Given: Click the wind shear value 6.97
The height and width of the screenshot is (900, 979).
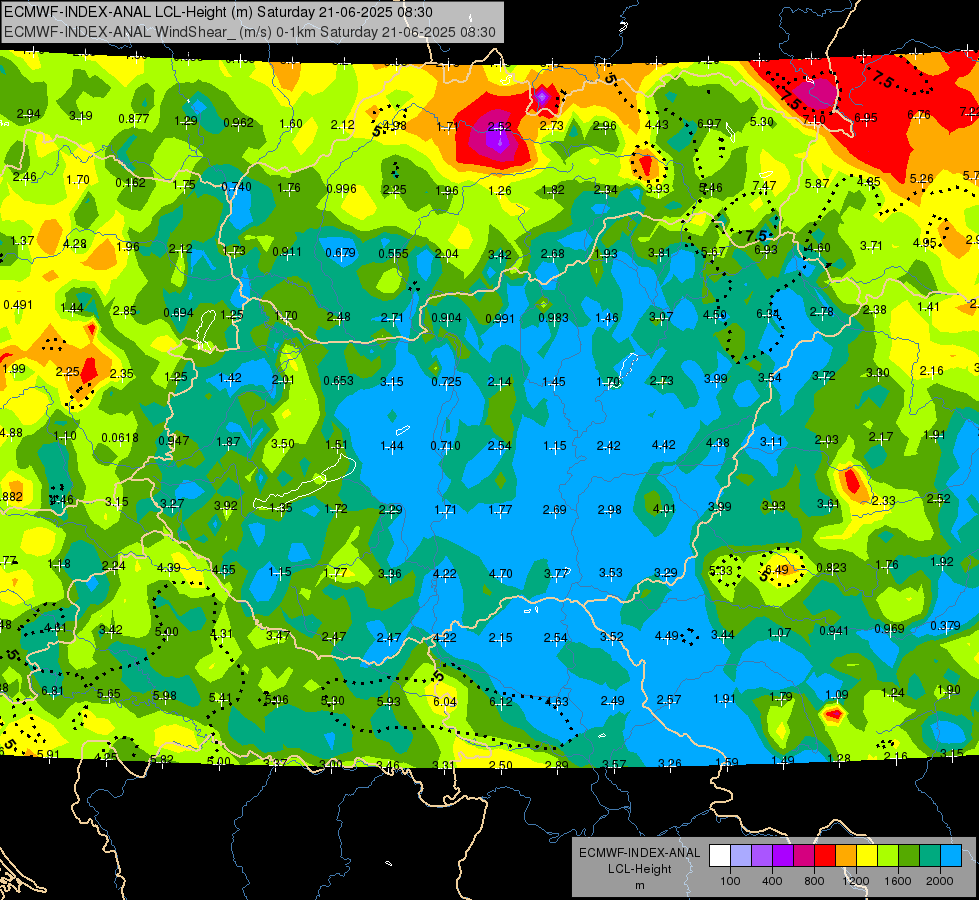Looking at the screenshot, I should tap(709, 124).
